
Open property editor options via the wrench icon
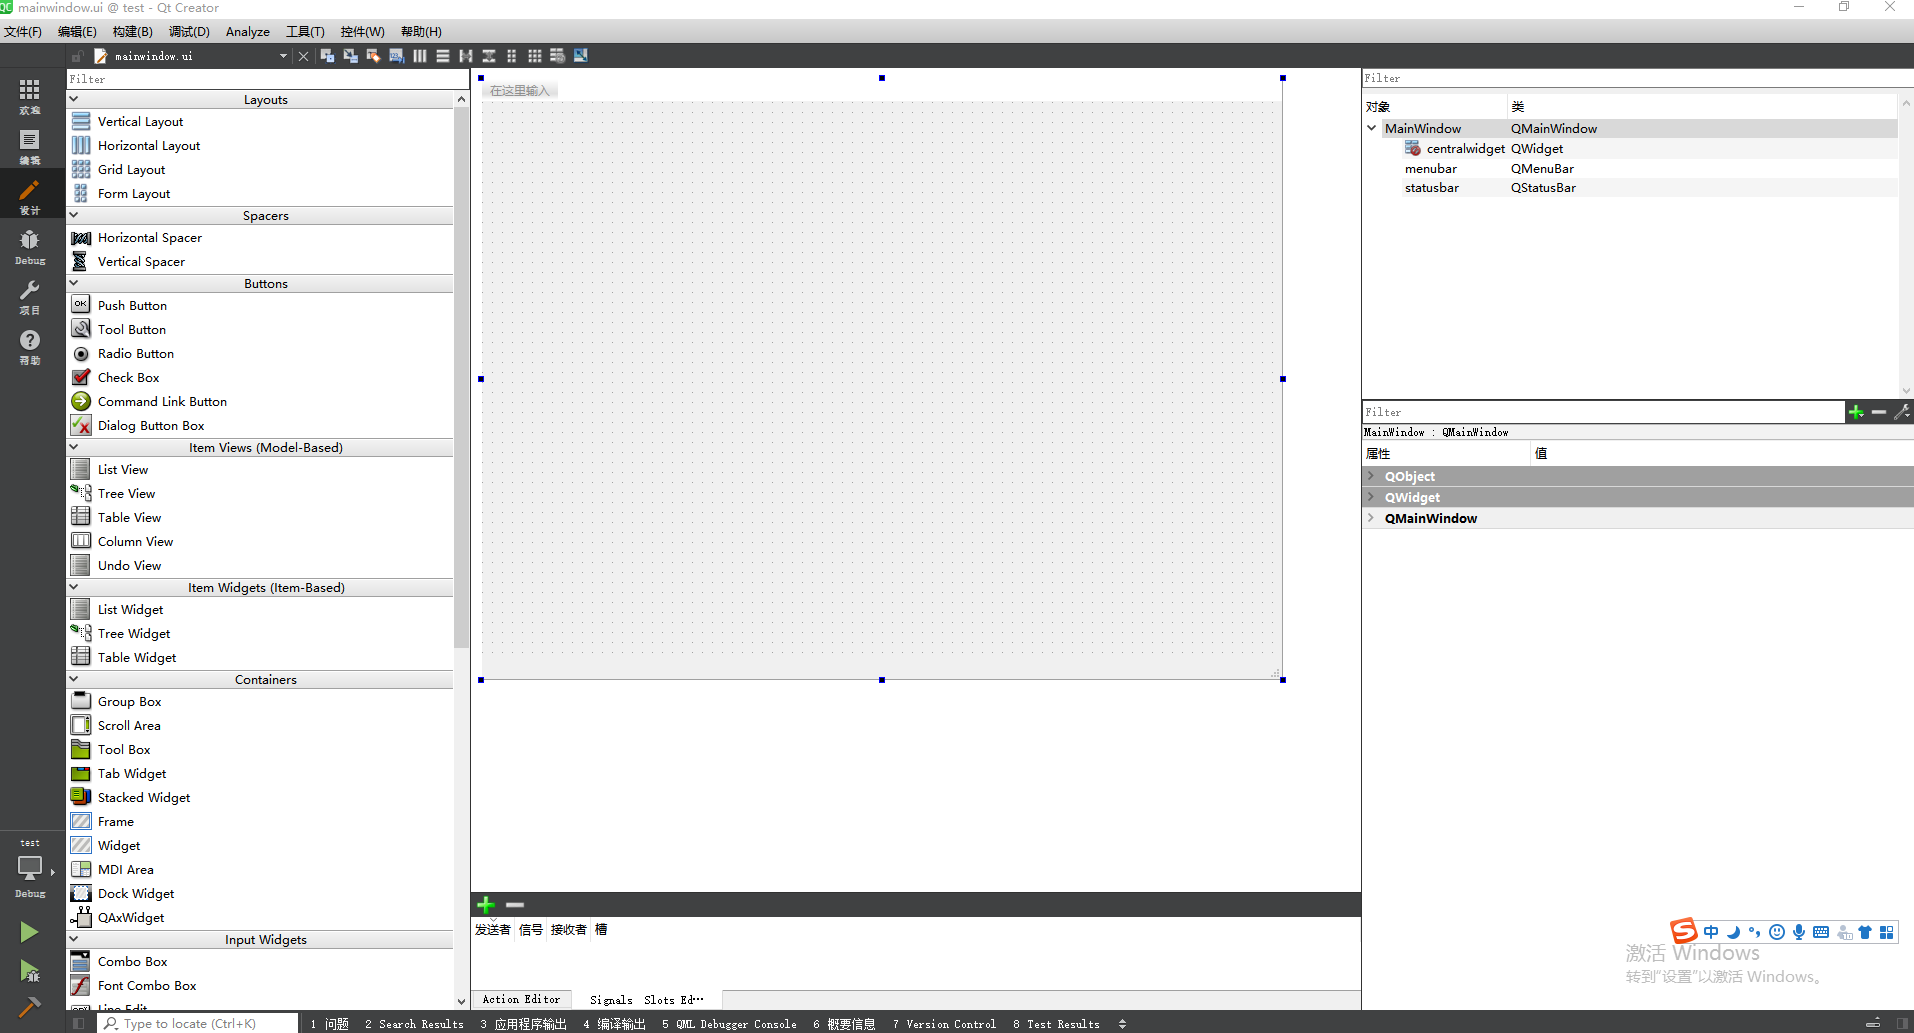tap(1902, 411)
